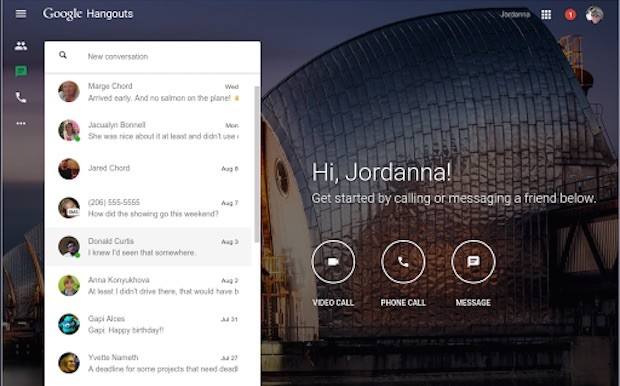Click the Aug 2 timestamp
Image resolution: width=620 pixels, height=386 pixels.
click(x=230, y=280)
